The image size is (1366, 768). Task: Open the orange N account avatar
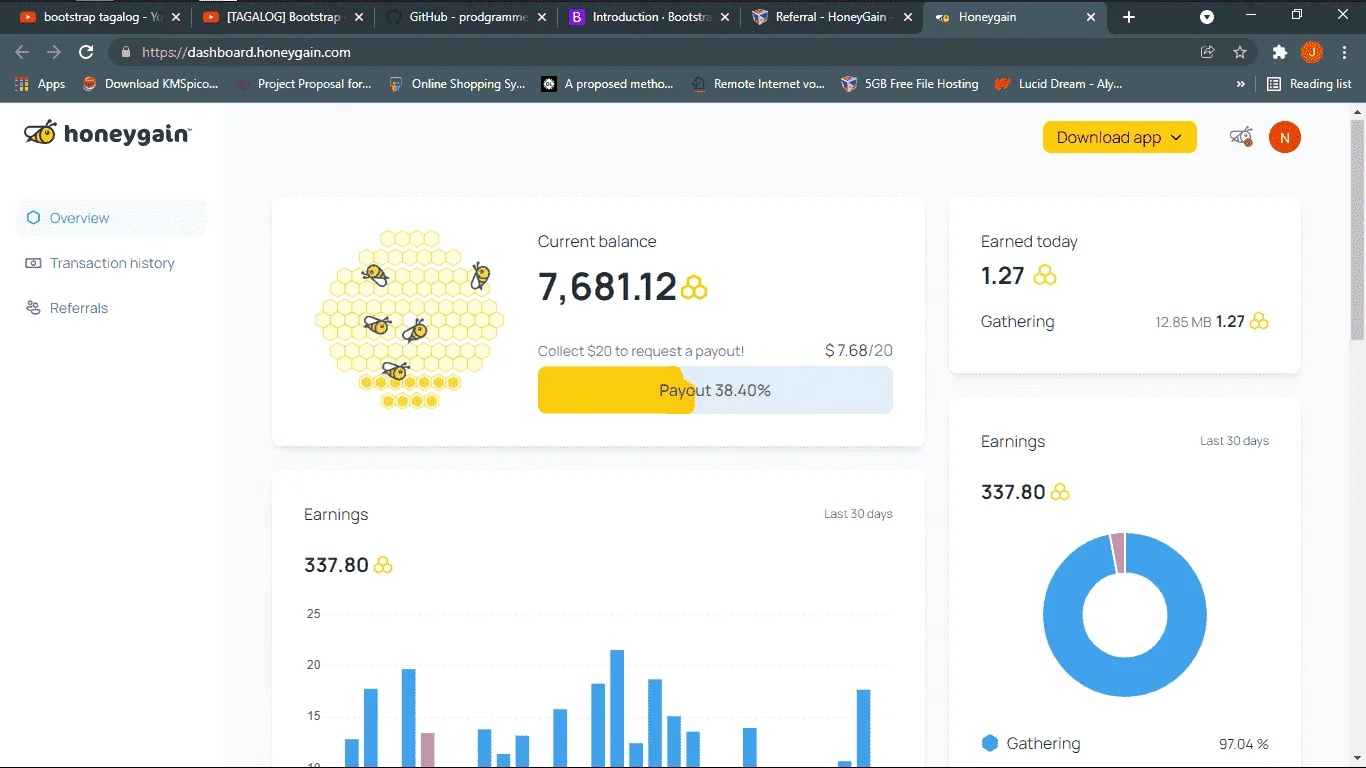[1285, 138]
